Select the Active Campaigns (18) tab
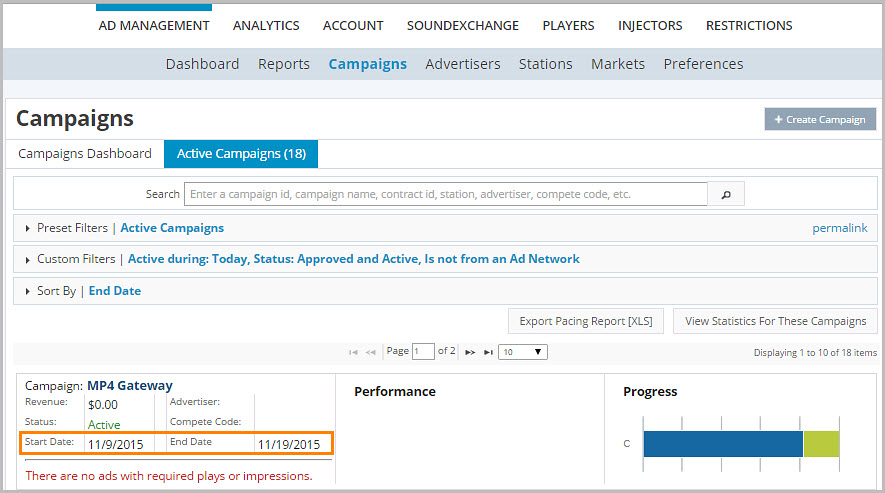 [241, 154]
